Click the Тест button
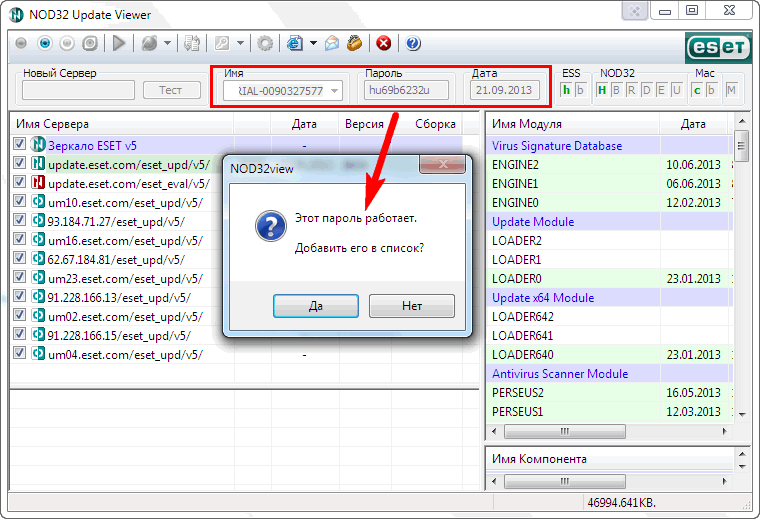 (x=172, y=90)
